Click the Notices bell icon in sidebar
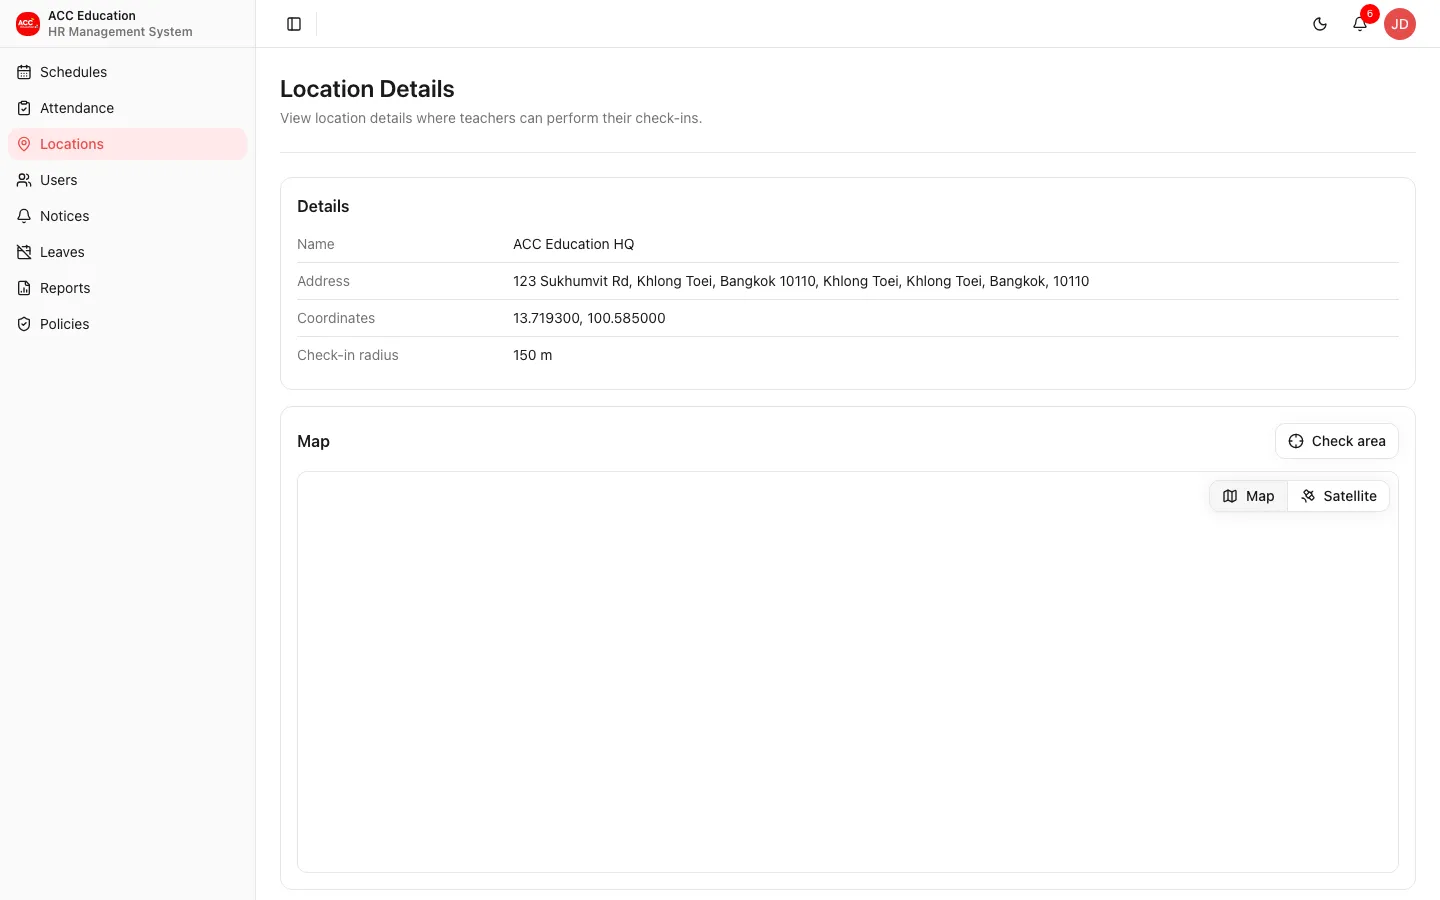The width and height of the screenshot is (1440, 900). [x=24, y=216]
